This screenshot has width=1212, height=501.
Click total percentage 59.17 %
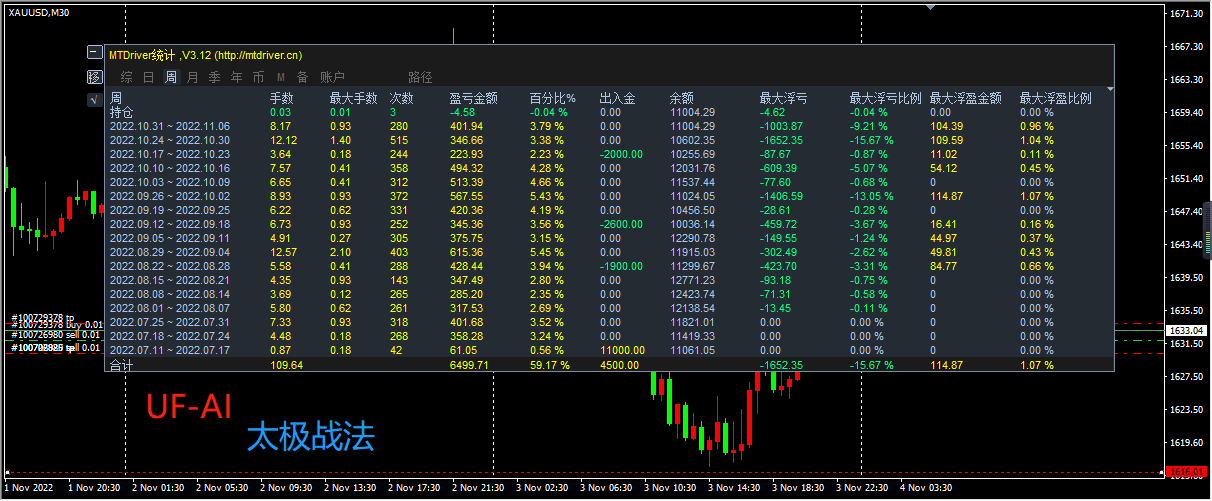(x=550, y=366)
